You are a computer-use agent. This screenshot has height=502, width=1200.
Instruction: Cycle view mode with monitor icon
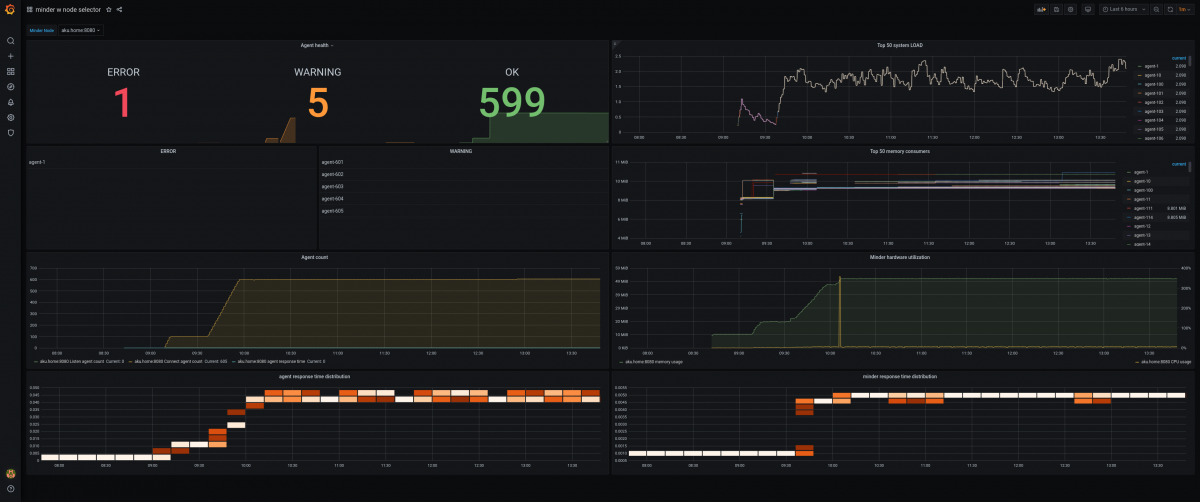[x=1087, y=9]
